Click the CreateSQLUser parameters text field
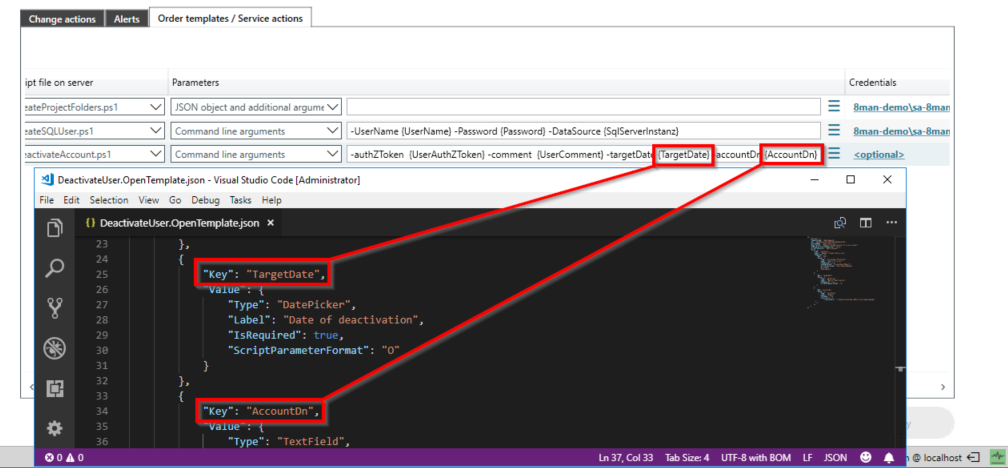The image size is (1008, 468). (x=584, y=130)
